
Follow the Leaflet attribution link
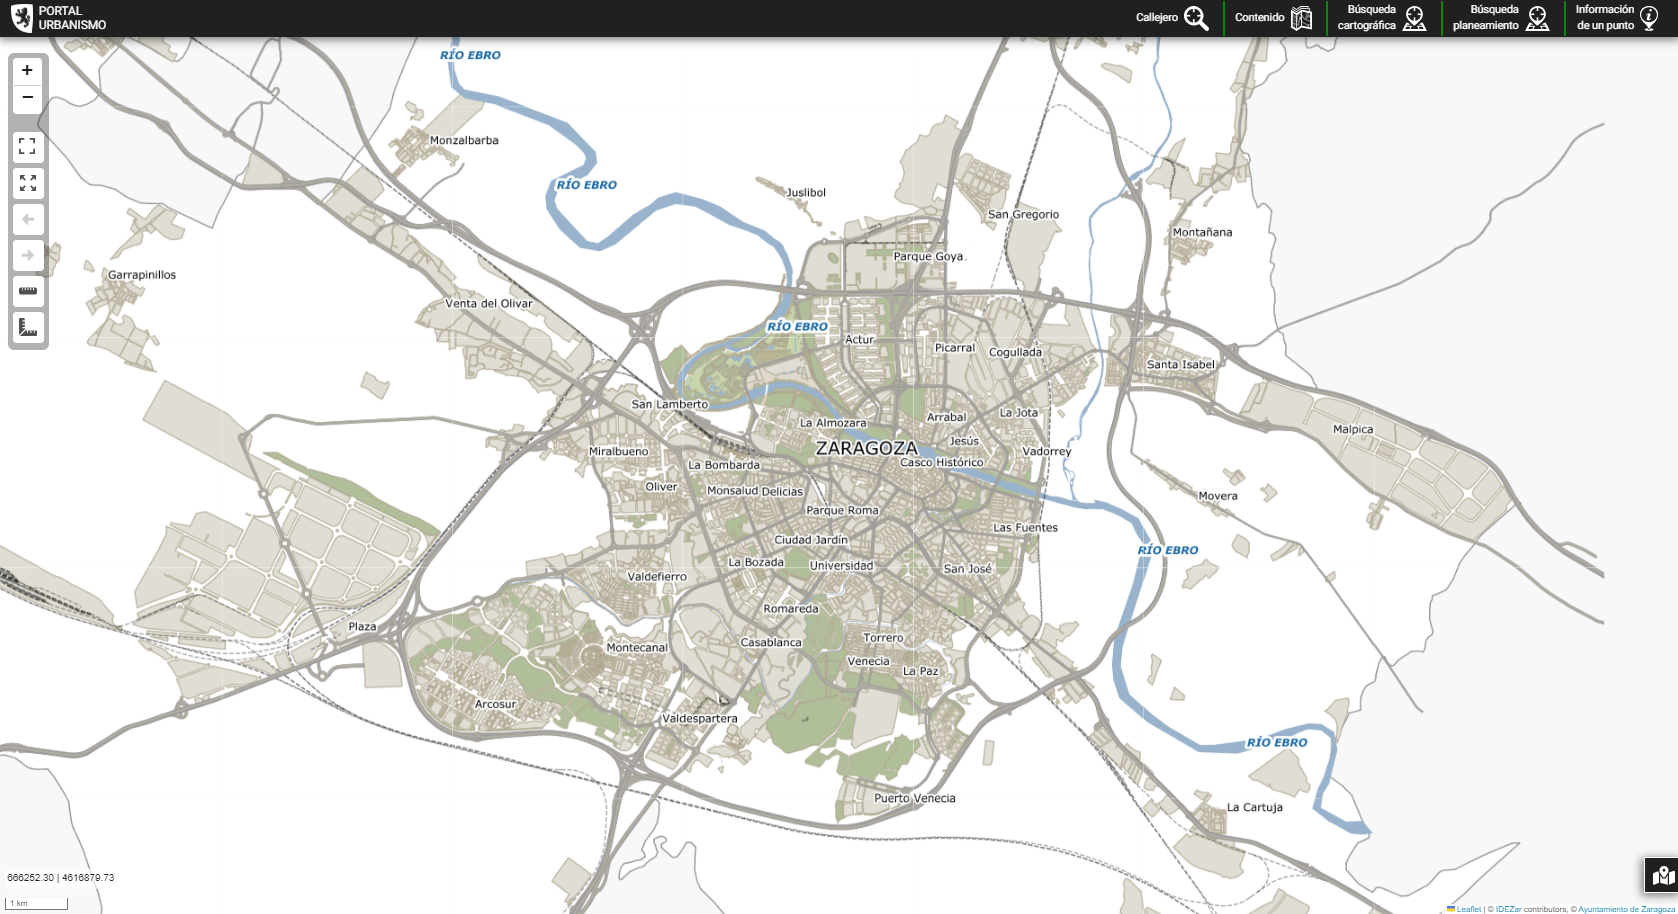click(x=1468, y=909)
